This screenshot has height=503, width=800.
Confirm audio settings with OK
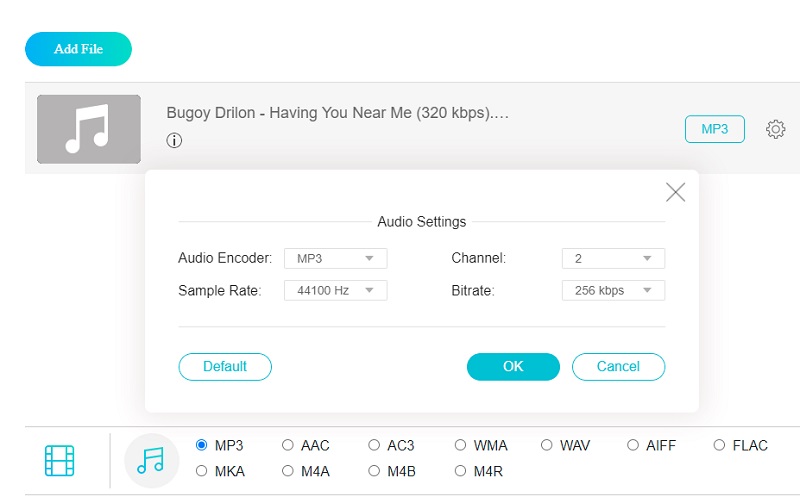513,367
